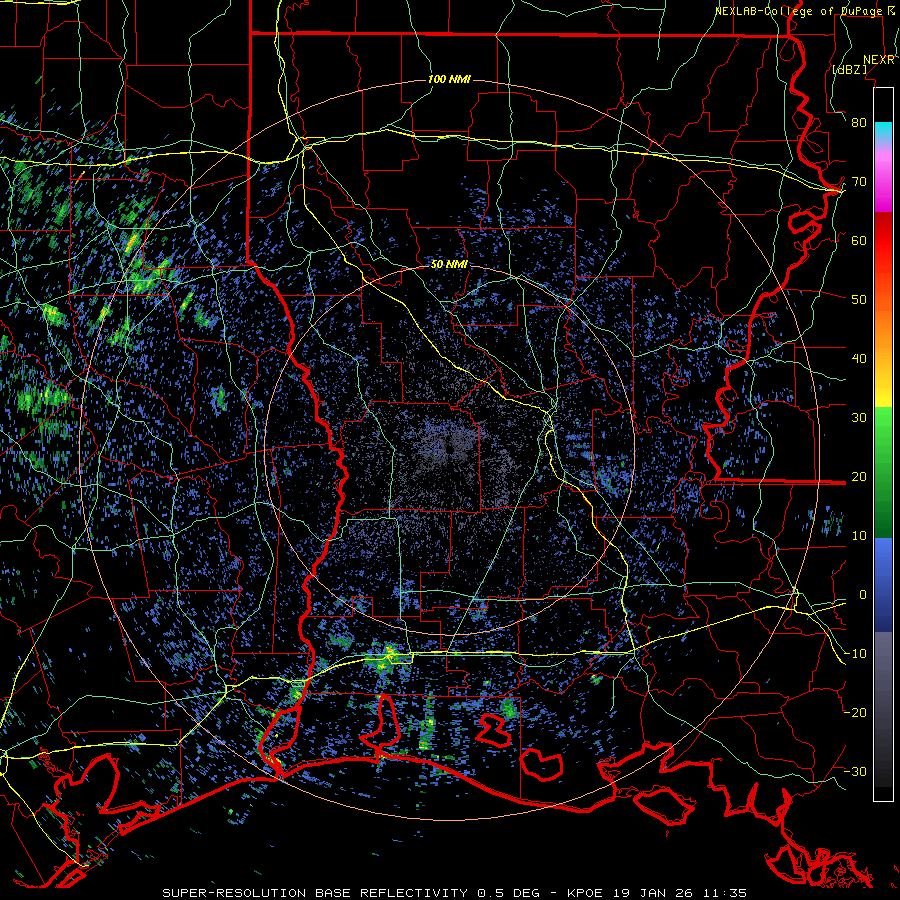Click the -10 dBZ value on the scale
This screenshot has height=900, width=900.
pos(855,654)
